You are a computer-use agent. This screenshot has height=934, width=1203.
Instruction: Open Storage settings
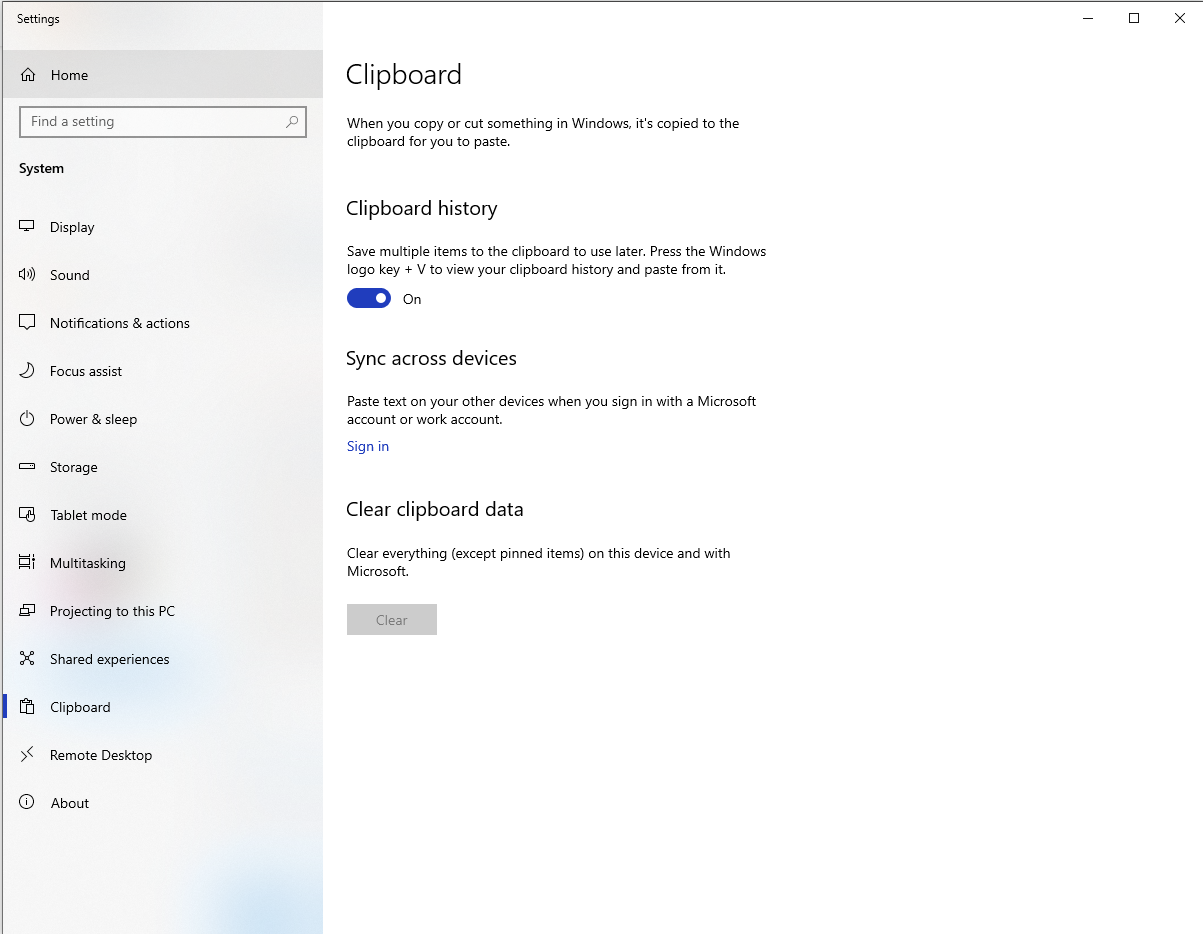[x=163, y=467]
